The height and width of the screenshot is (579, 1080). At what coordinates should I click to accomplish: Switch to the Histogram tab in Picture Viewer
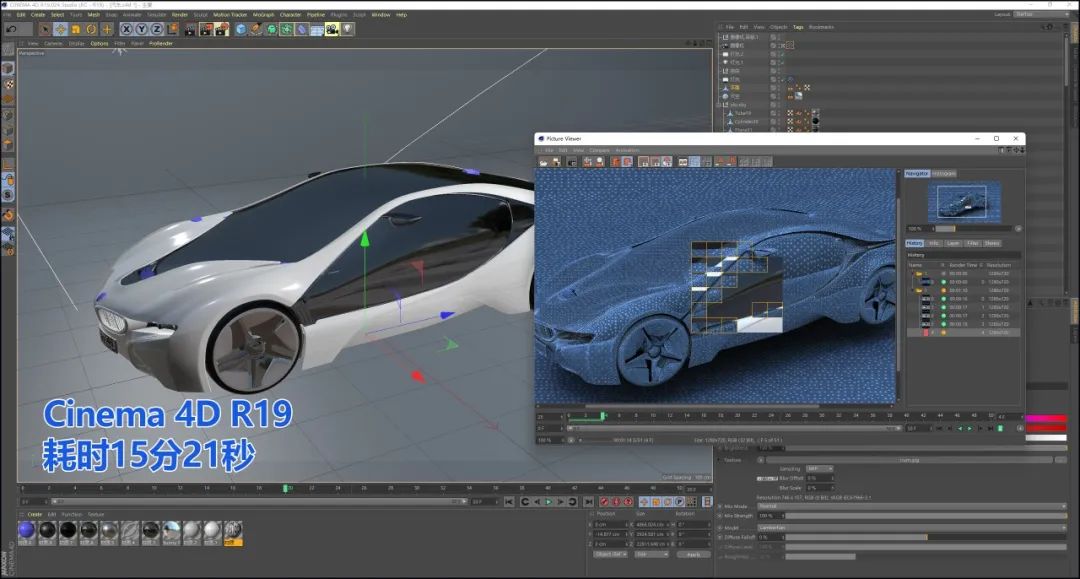point(943,173)
